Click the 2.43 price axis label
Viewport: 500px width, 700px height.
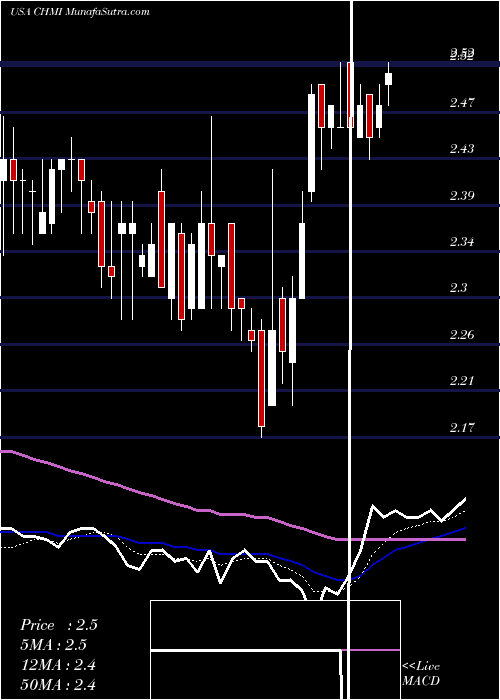click(462, 149)
